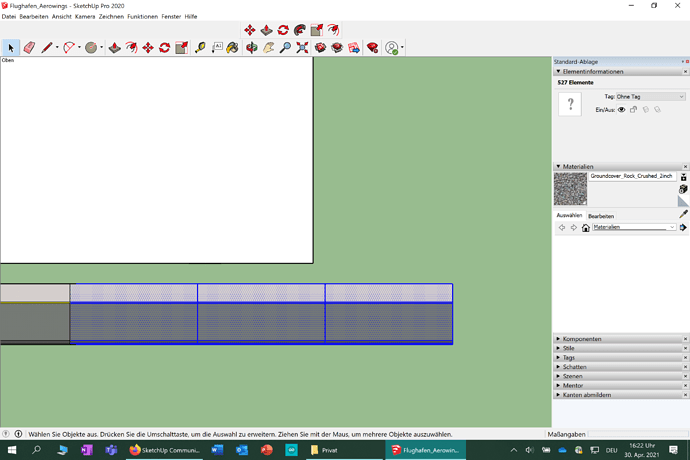The height and width of the screenshot is (460, 690).
Task: Open the 3D Warehouse
Action: point(320,48)
